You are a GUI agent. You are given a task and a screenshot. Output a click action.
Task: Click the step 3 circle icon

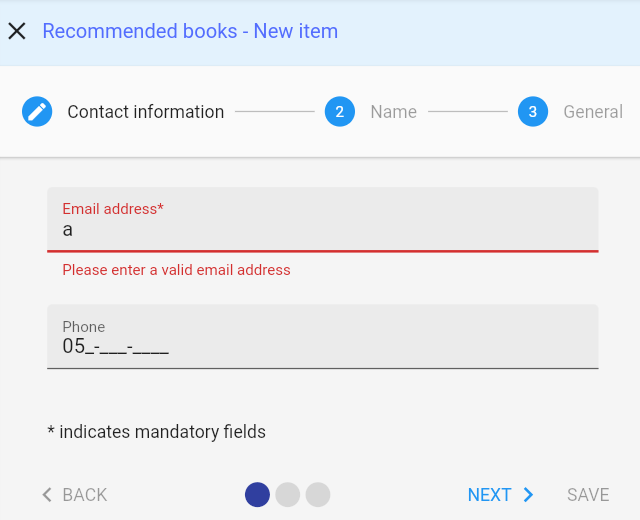pyautogui.click(x=533, y=112)
